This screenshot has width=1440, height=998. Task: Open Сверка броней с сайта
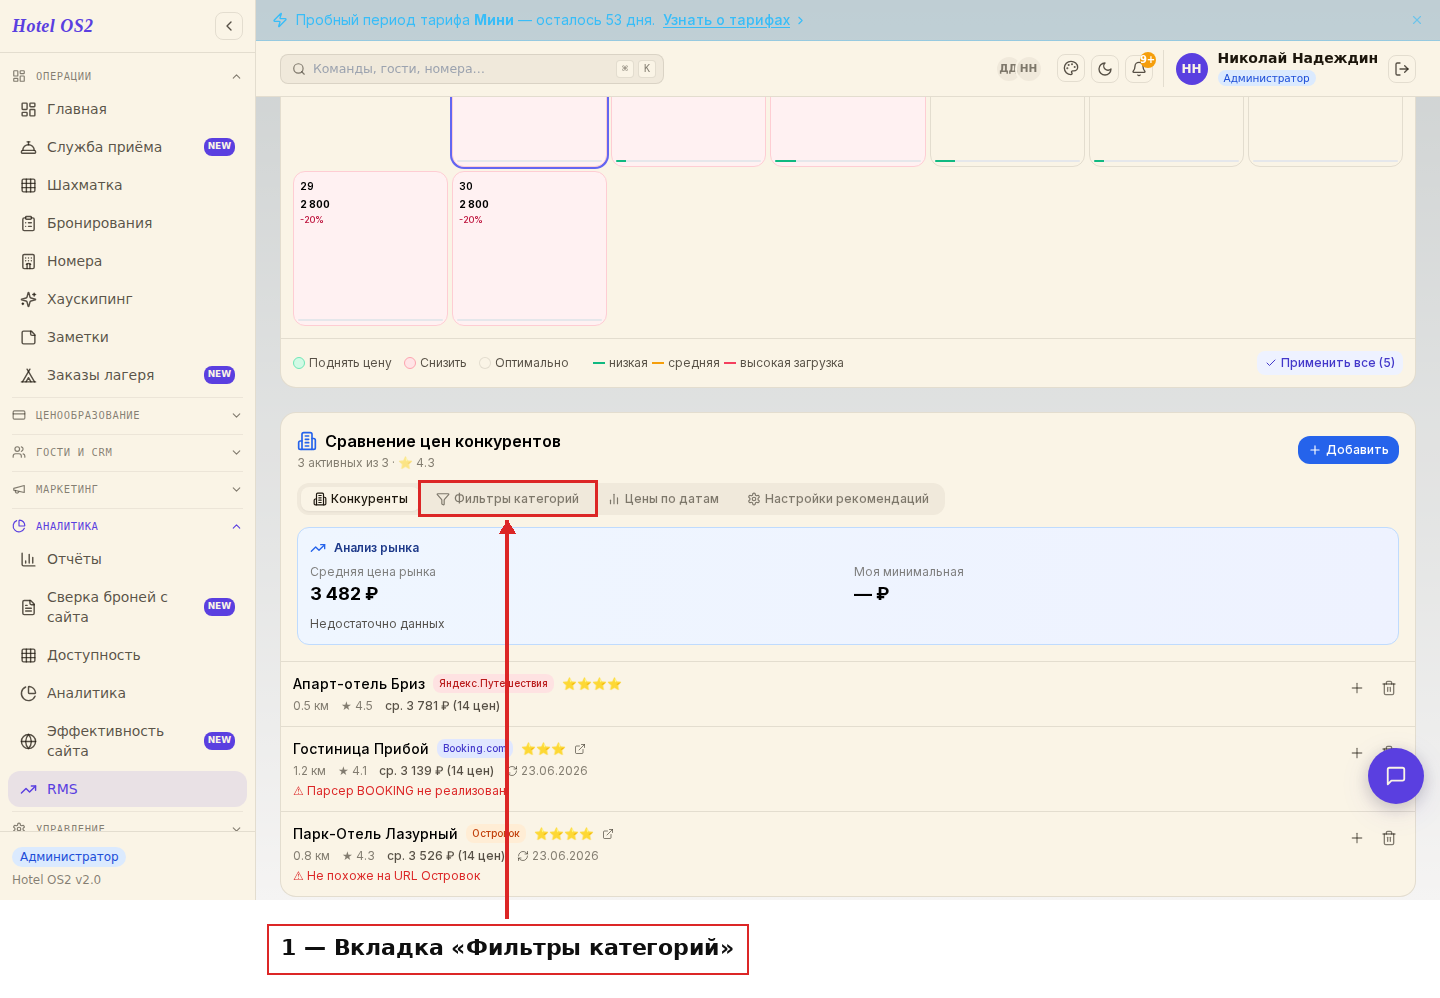[127, 607]
